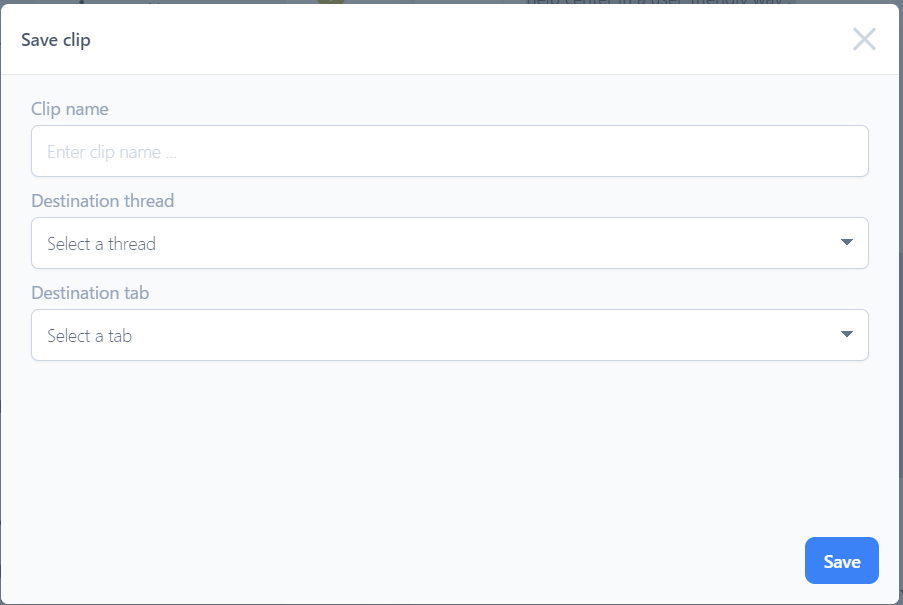Image resolution: width=903 pixels, height=605 pixels.
Task: Expand the tab selector combo box
Action: [450, 335]
